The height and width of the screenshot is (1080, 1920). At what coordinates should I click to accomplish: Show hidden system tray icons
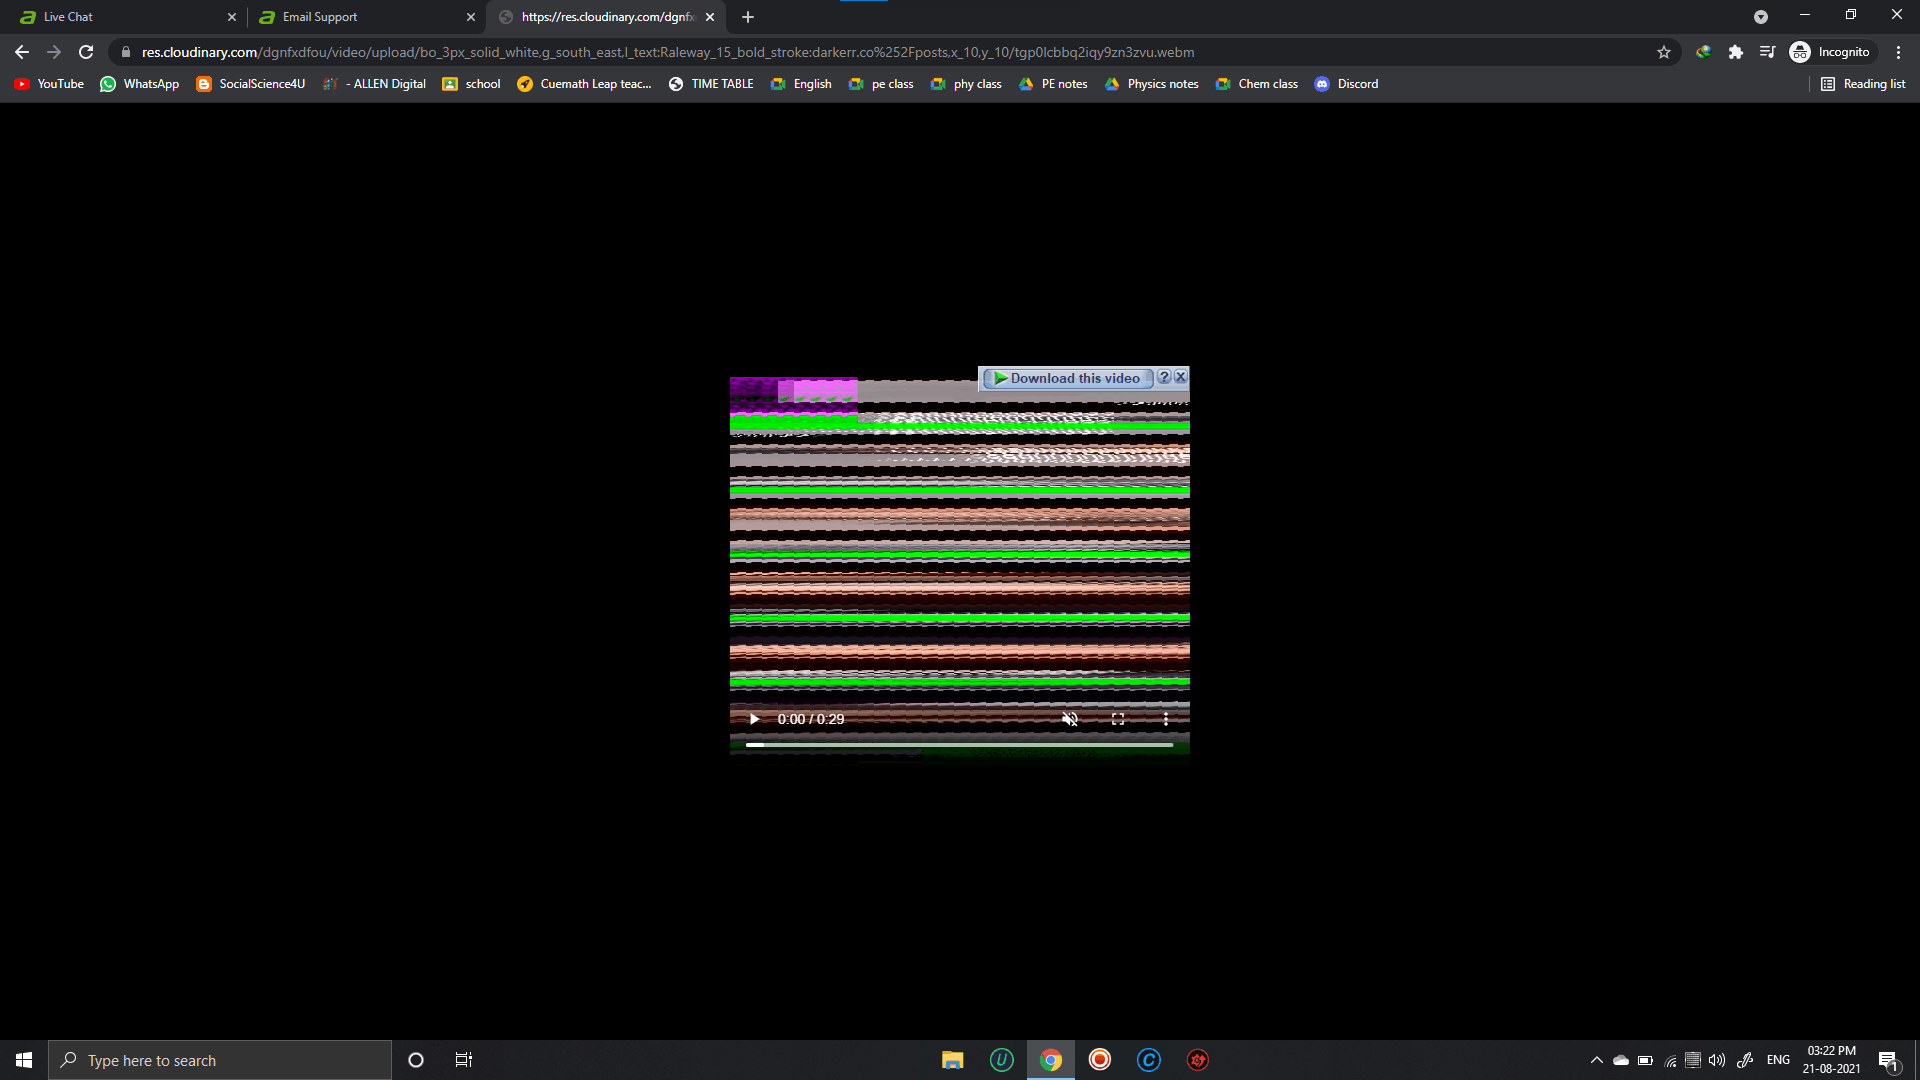(x=1596, y=1060)
